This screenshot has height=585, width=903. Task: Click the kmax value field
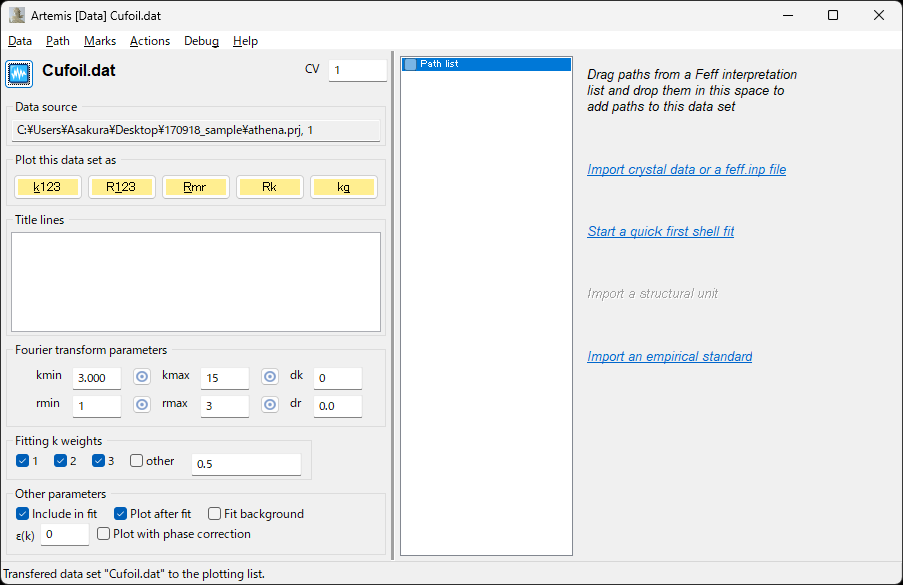(225, 378)
